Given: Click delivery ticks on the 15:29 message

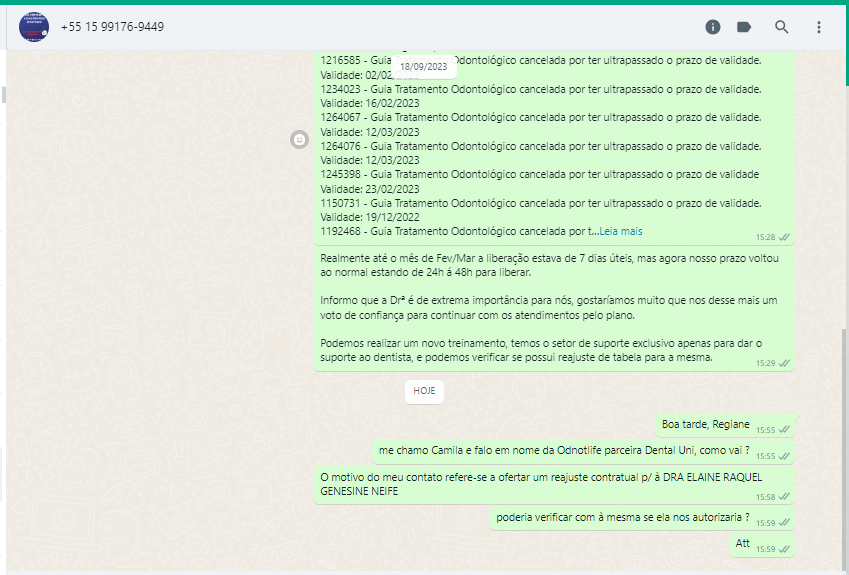Looking at the screenshot, I should (785, 363).
